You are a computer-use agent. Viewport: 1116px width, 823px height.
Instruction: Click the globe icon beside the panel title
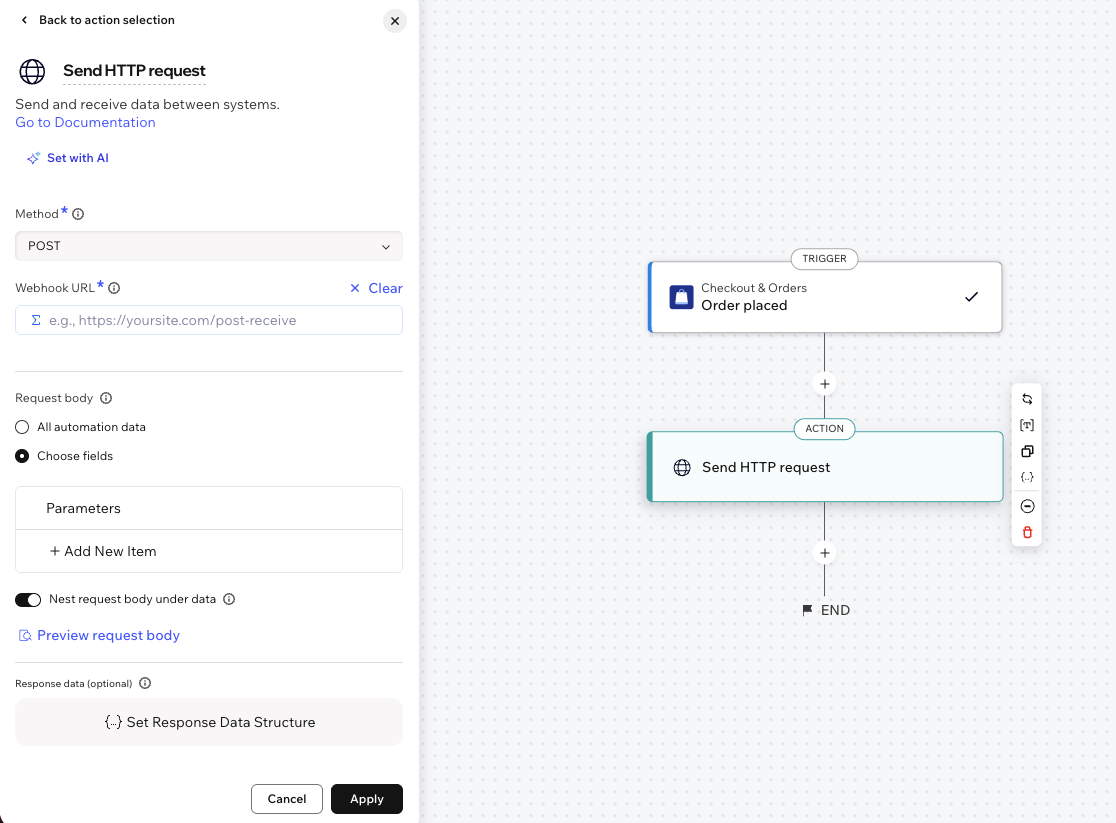pos(32,71)
